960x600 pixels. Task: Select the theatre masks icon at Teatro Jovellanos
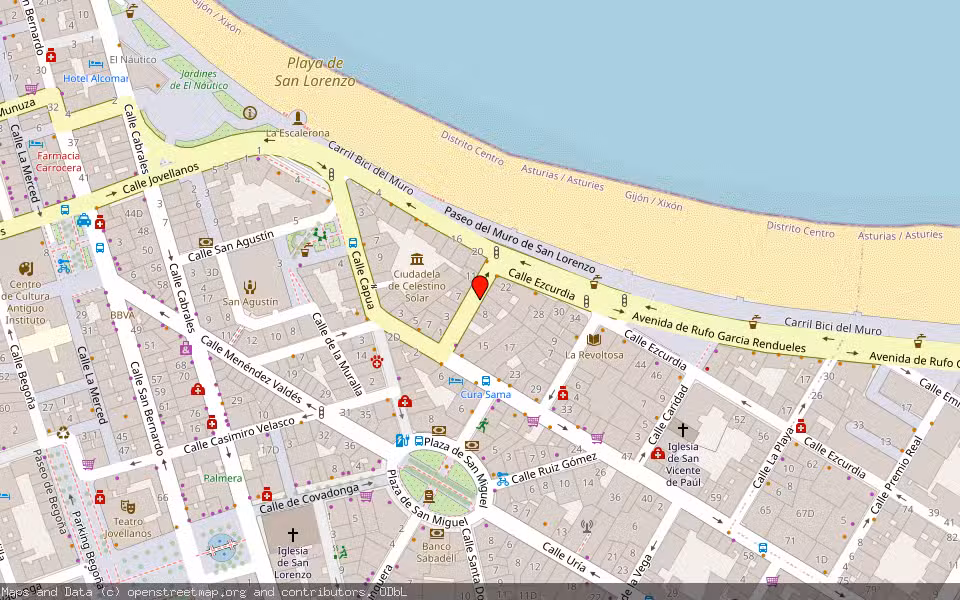(x=128, y=507)
